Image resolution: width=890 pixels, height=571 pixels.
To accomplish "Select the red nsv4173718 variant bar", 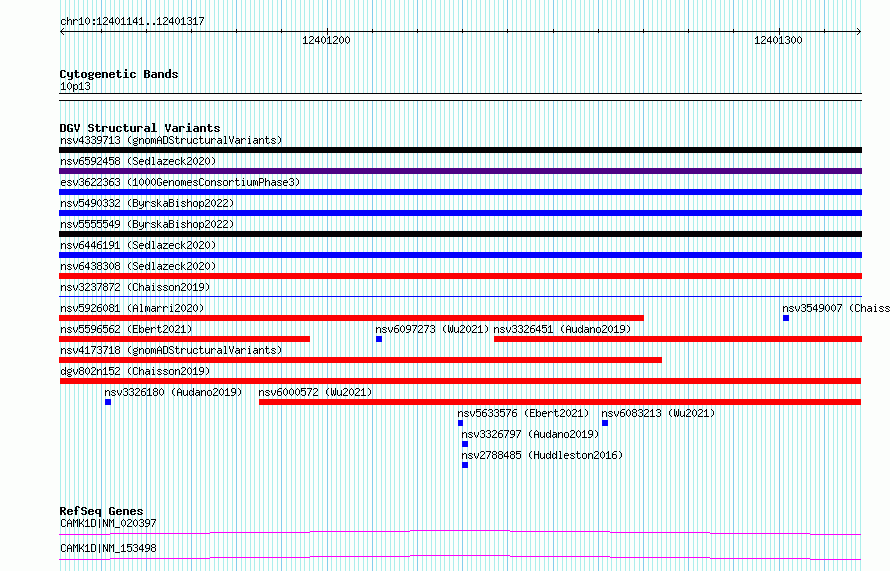I will 360,360.
